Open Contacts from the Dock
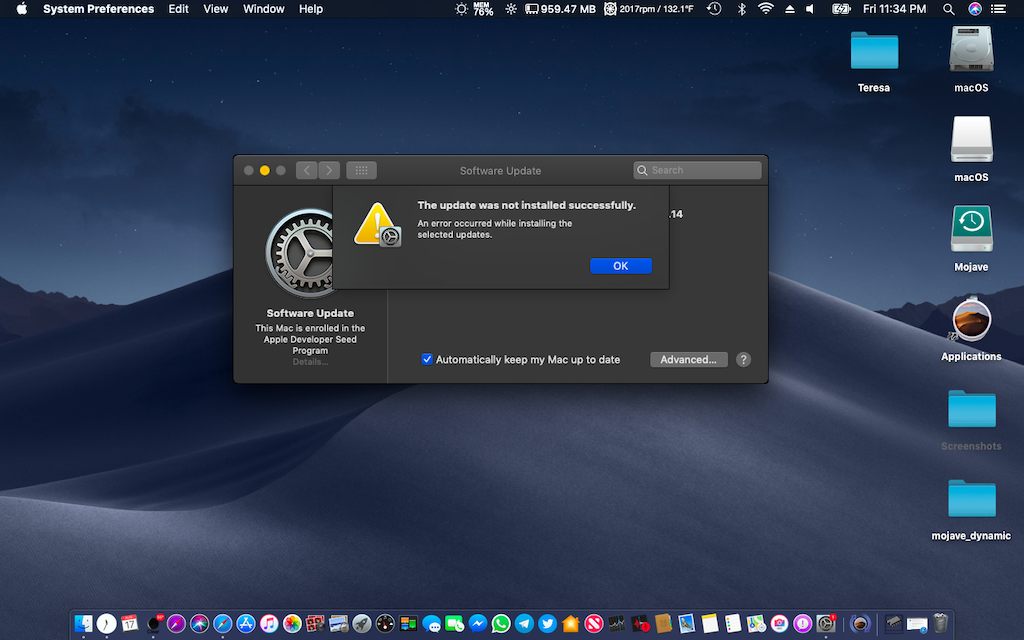 (664, 624)
